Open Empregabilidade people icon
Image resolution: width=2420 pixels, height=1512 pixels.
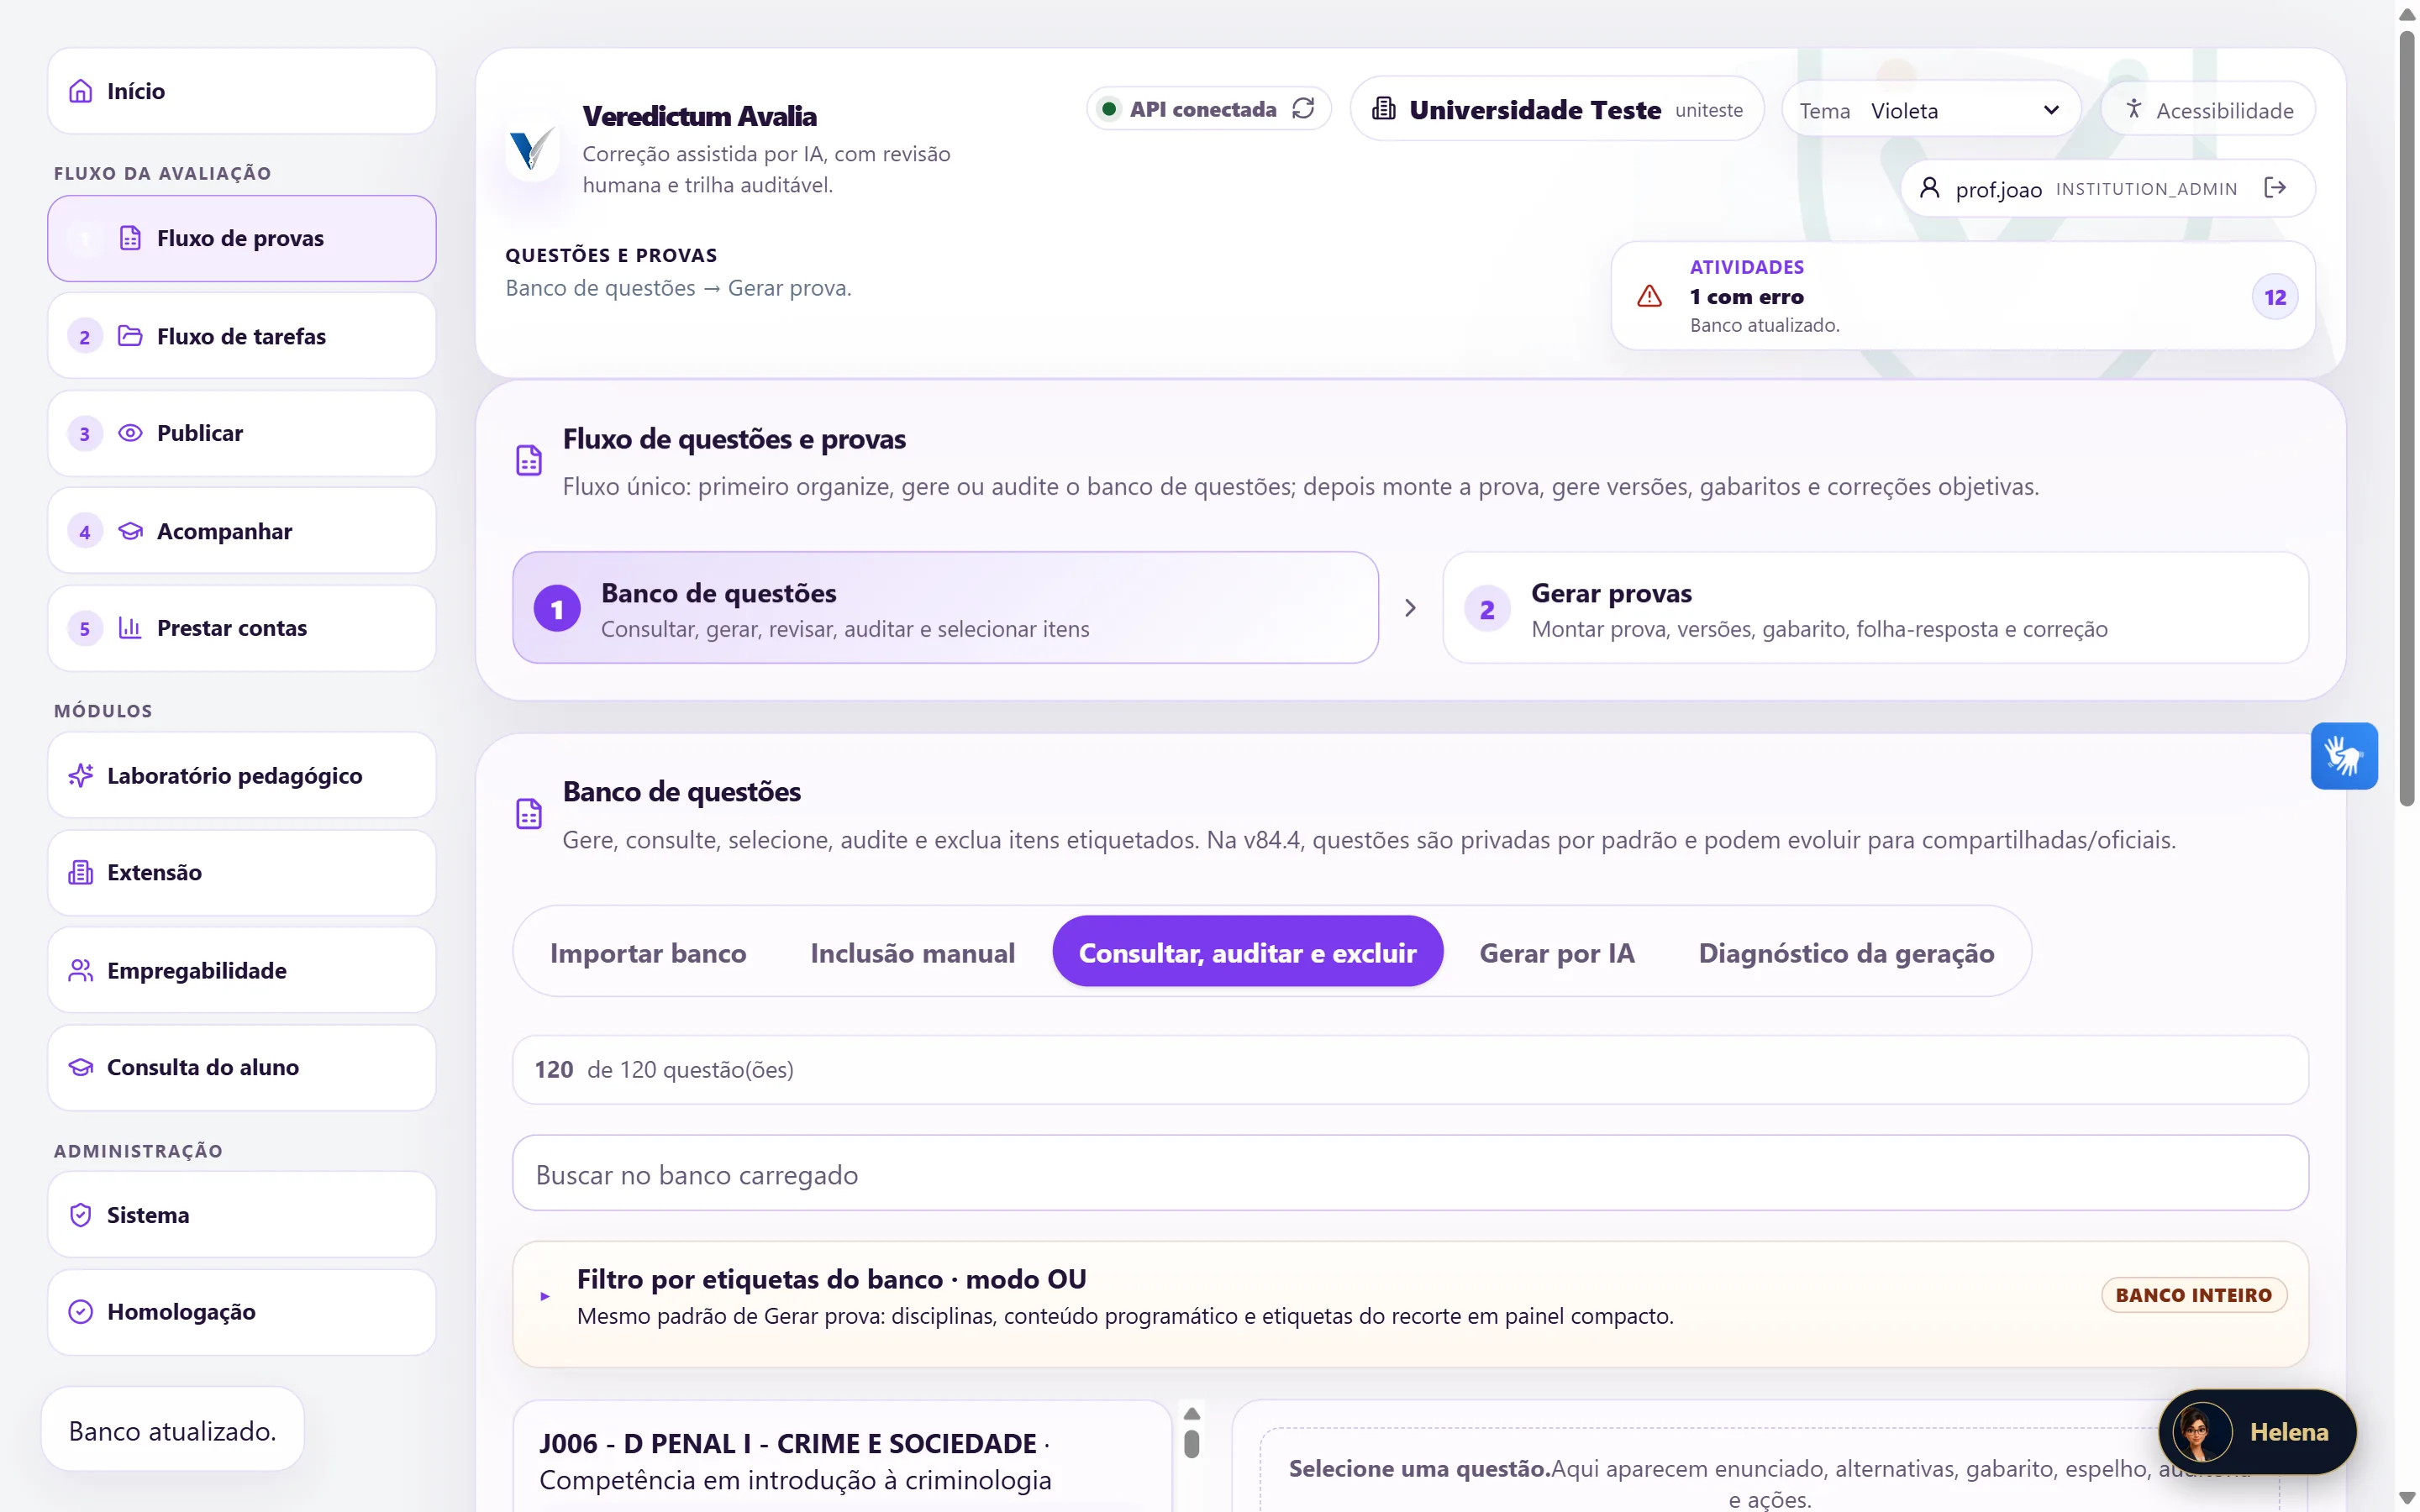(x=81, y=970)
